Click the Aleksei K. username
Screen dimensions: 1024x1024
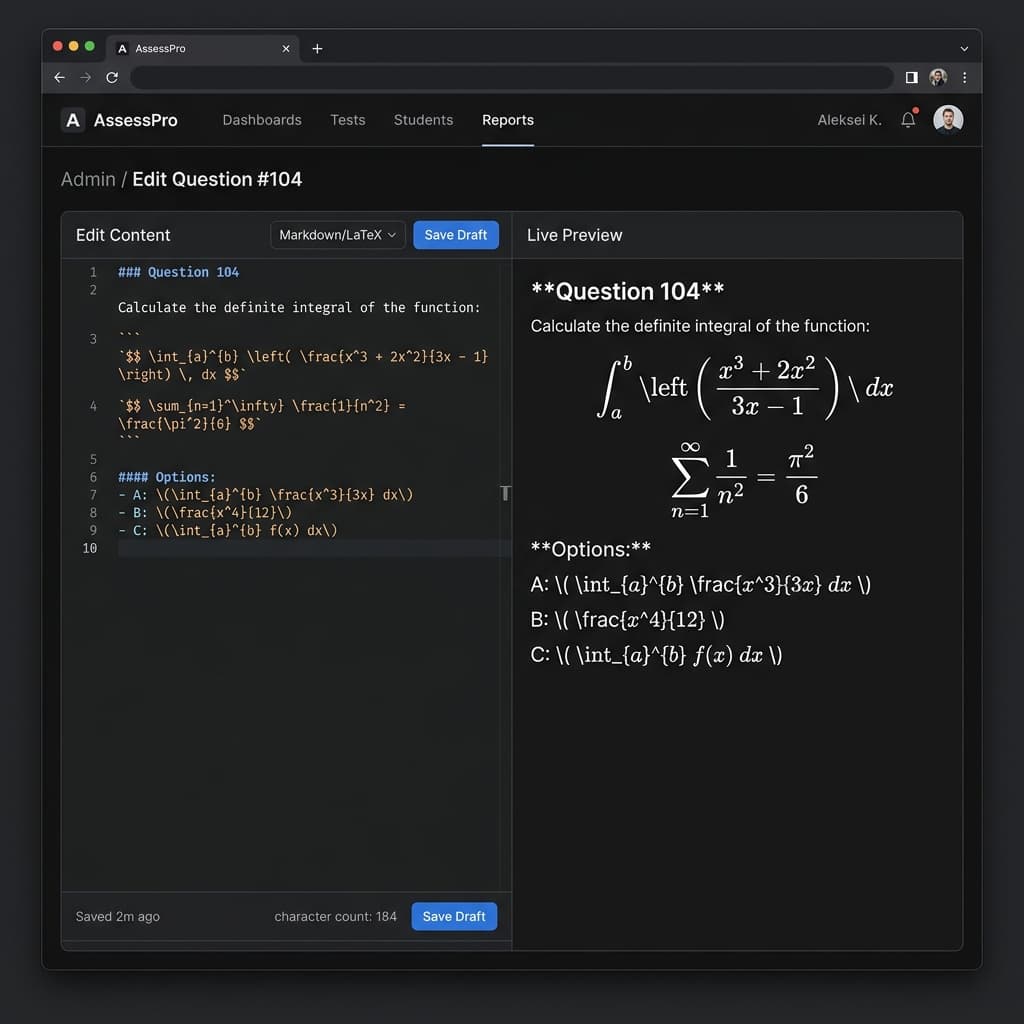[x=850, y=120]
